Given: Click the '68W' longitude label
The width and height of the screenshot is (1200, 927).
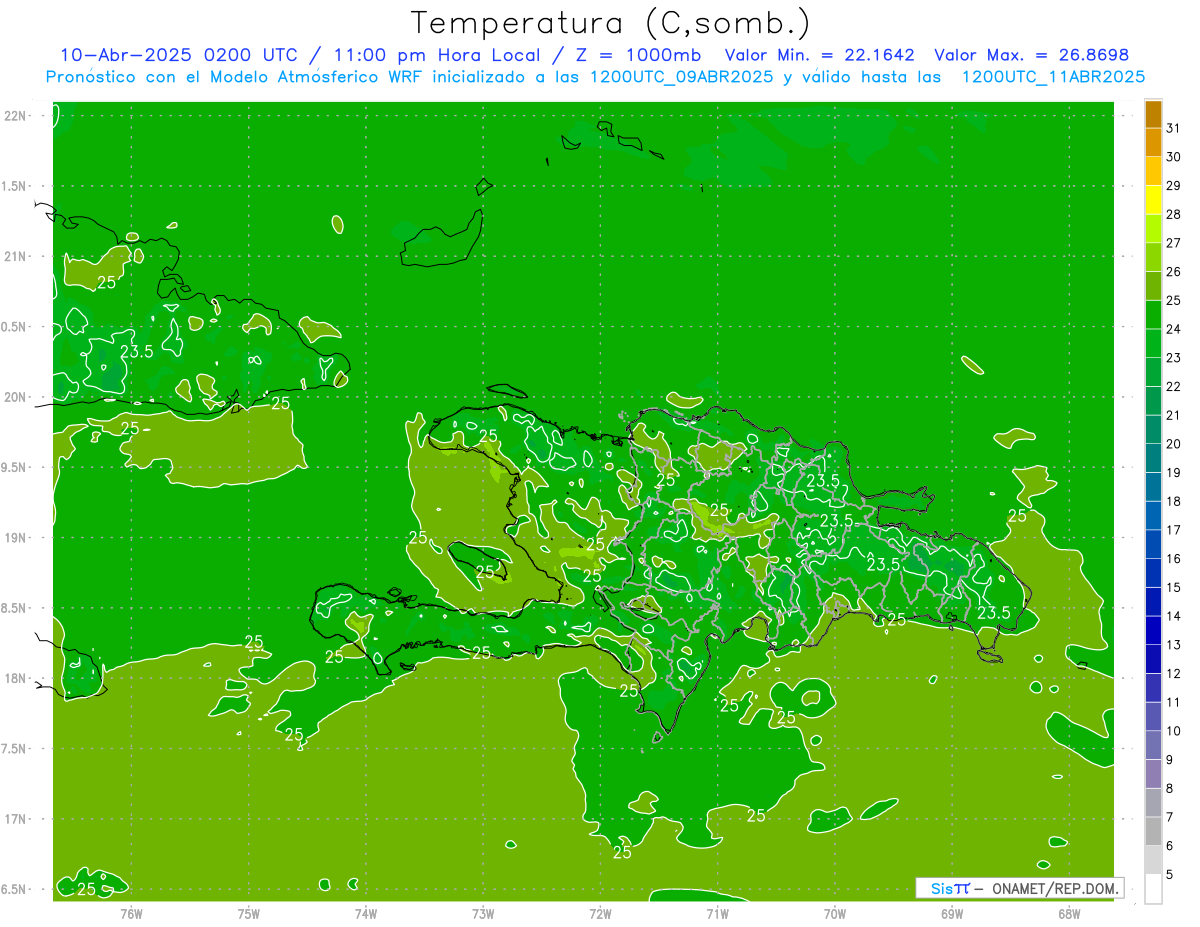Looking at the screenshot, I should coord(1069,914).
